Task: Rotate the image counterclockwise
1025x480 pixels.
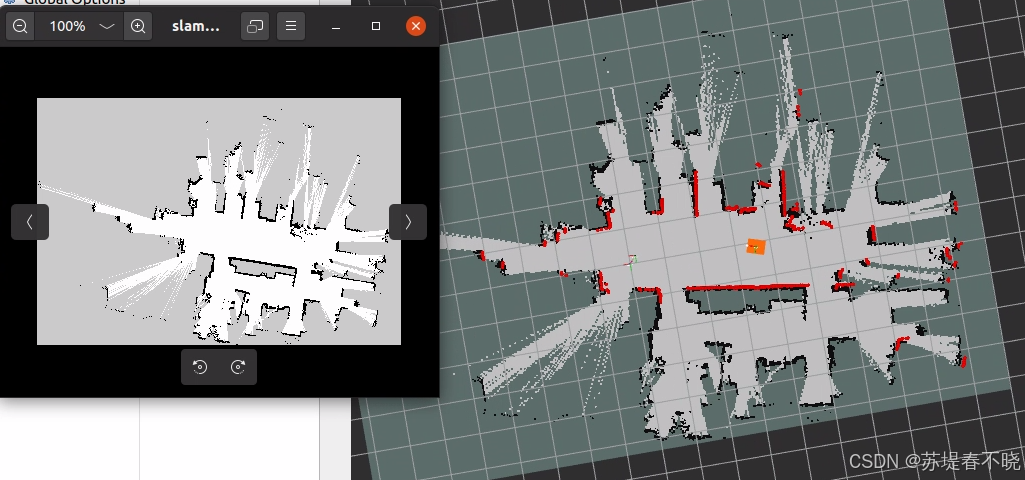Action: click(200, 367)
